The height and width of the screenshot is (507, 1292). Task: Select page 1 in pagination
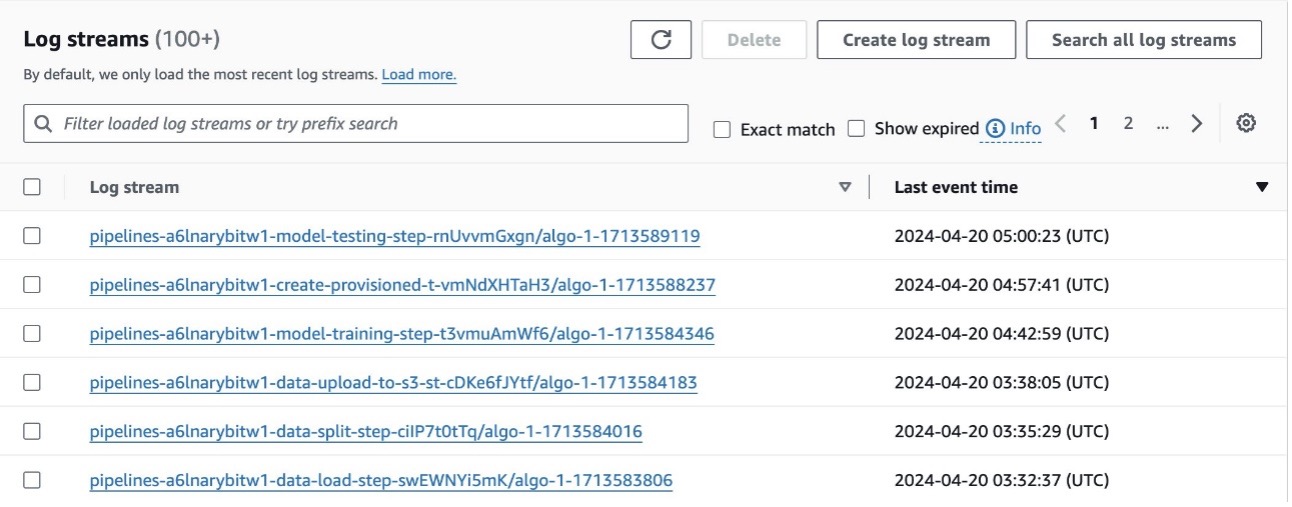(x=1094, y=123)
